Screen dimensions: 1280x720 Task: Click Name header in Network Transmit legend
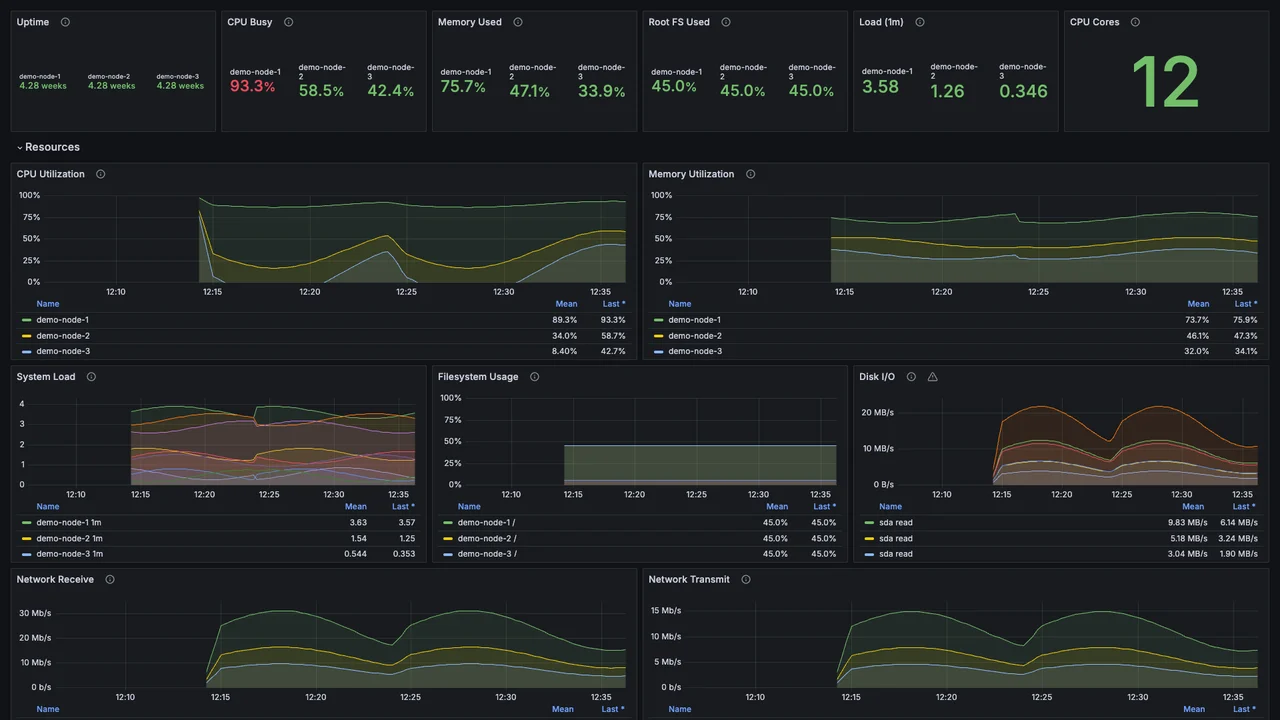click(x=680, y=709)
